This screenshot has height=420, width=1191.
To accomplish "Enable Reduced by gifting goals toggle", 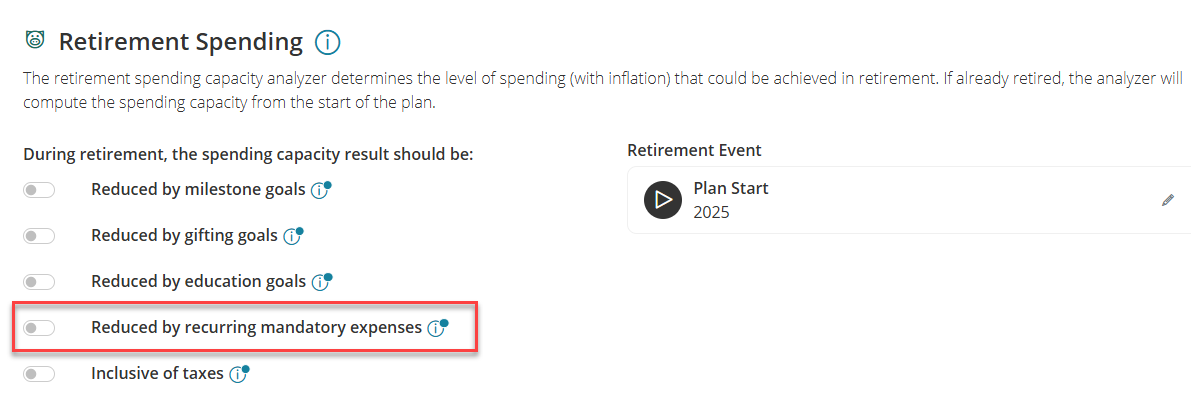I will (x=39, y=236).
